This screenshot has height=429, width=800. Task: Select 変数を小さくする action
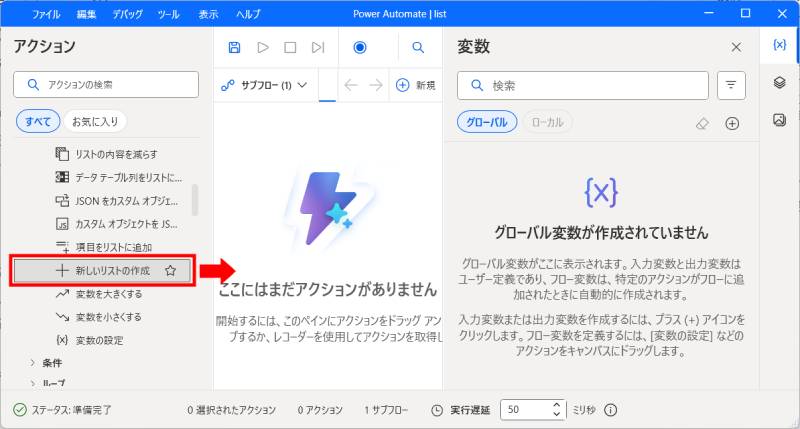click(98, 317)
